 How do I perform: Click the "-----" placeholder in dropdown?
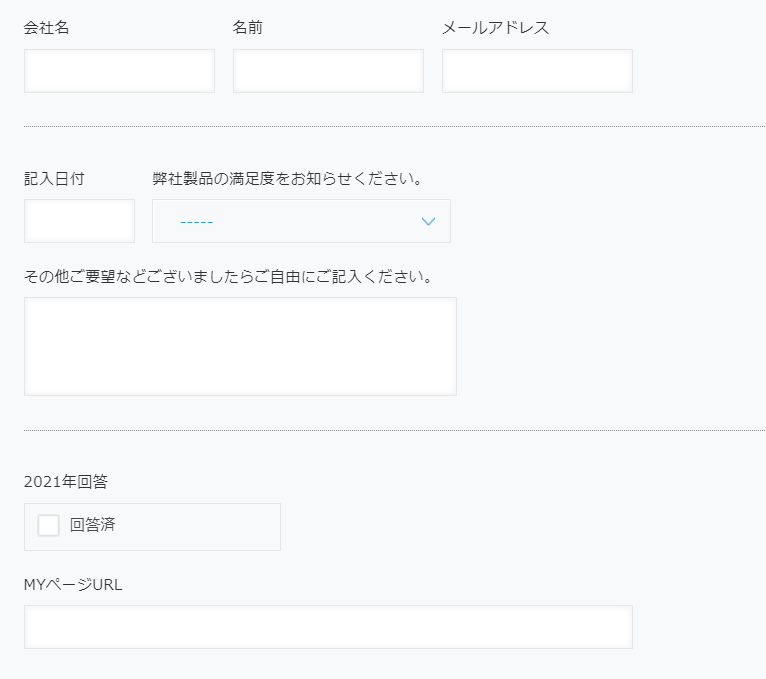pyautogui.click(x=196, y=222)
